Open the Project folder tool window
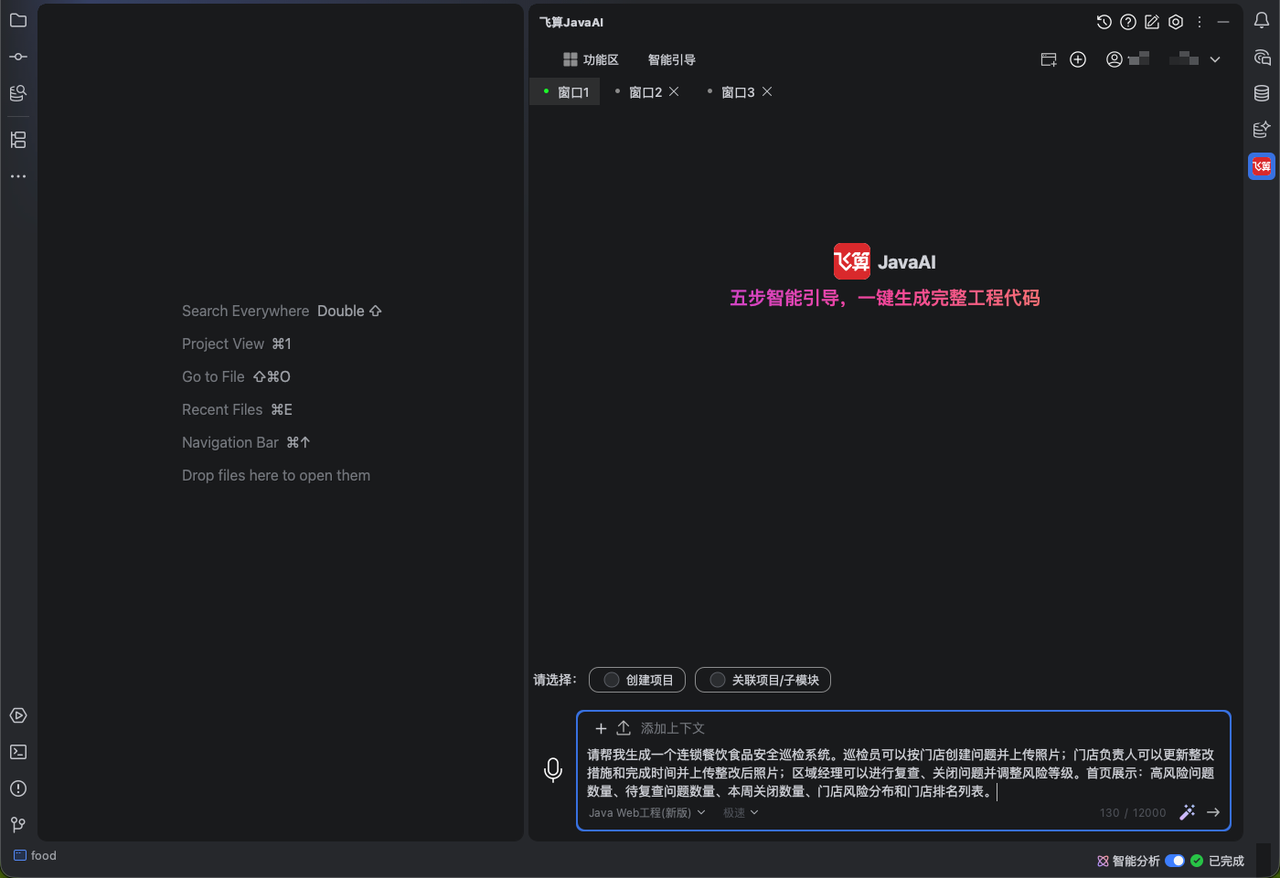 (x=18, y=20)
